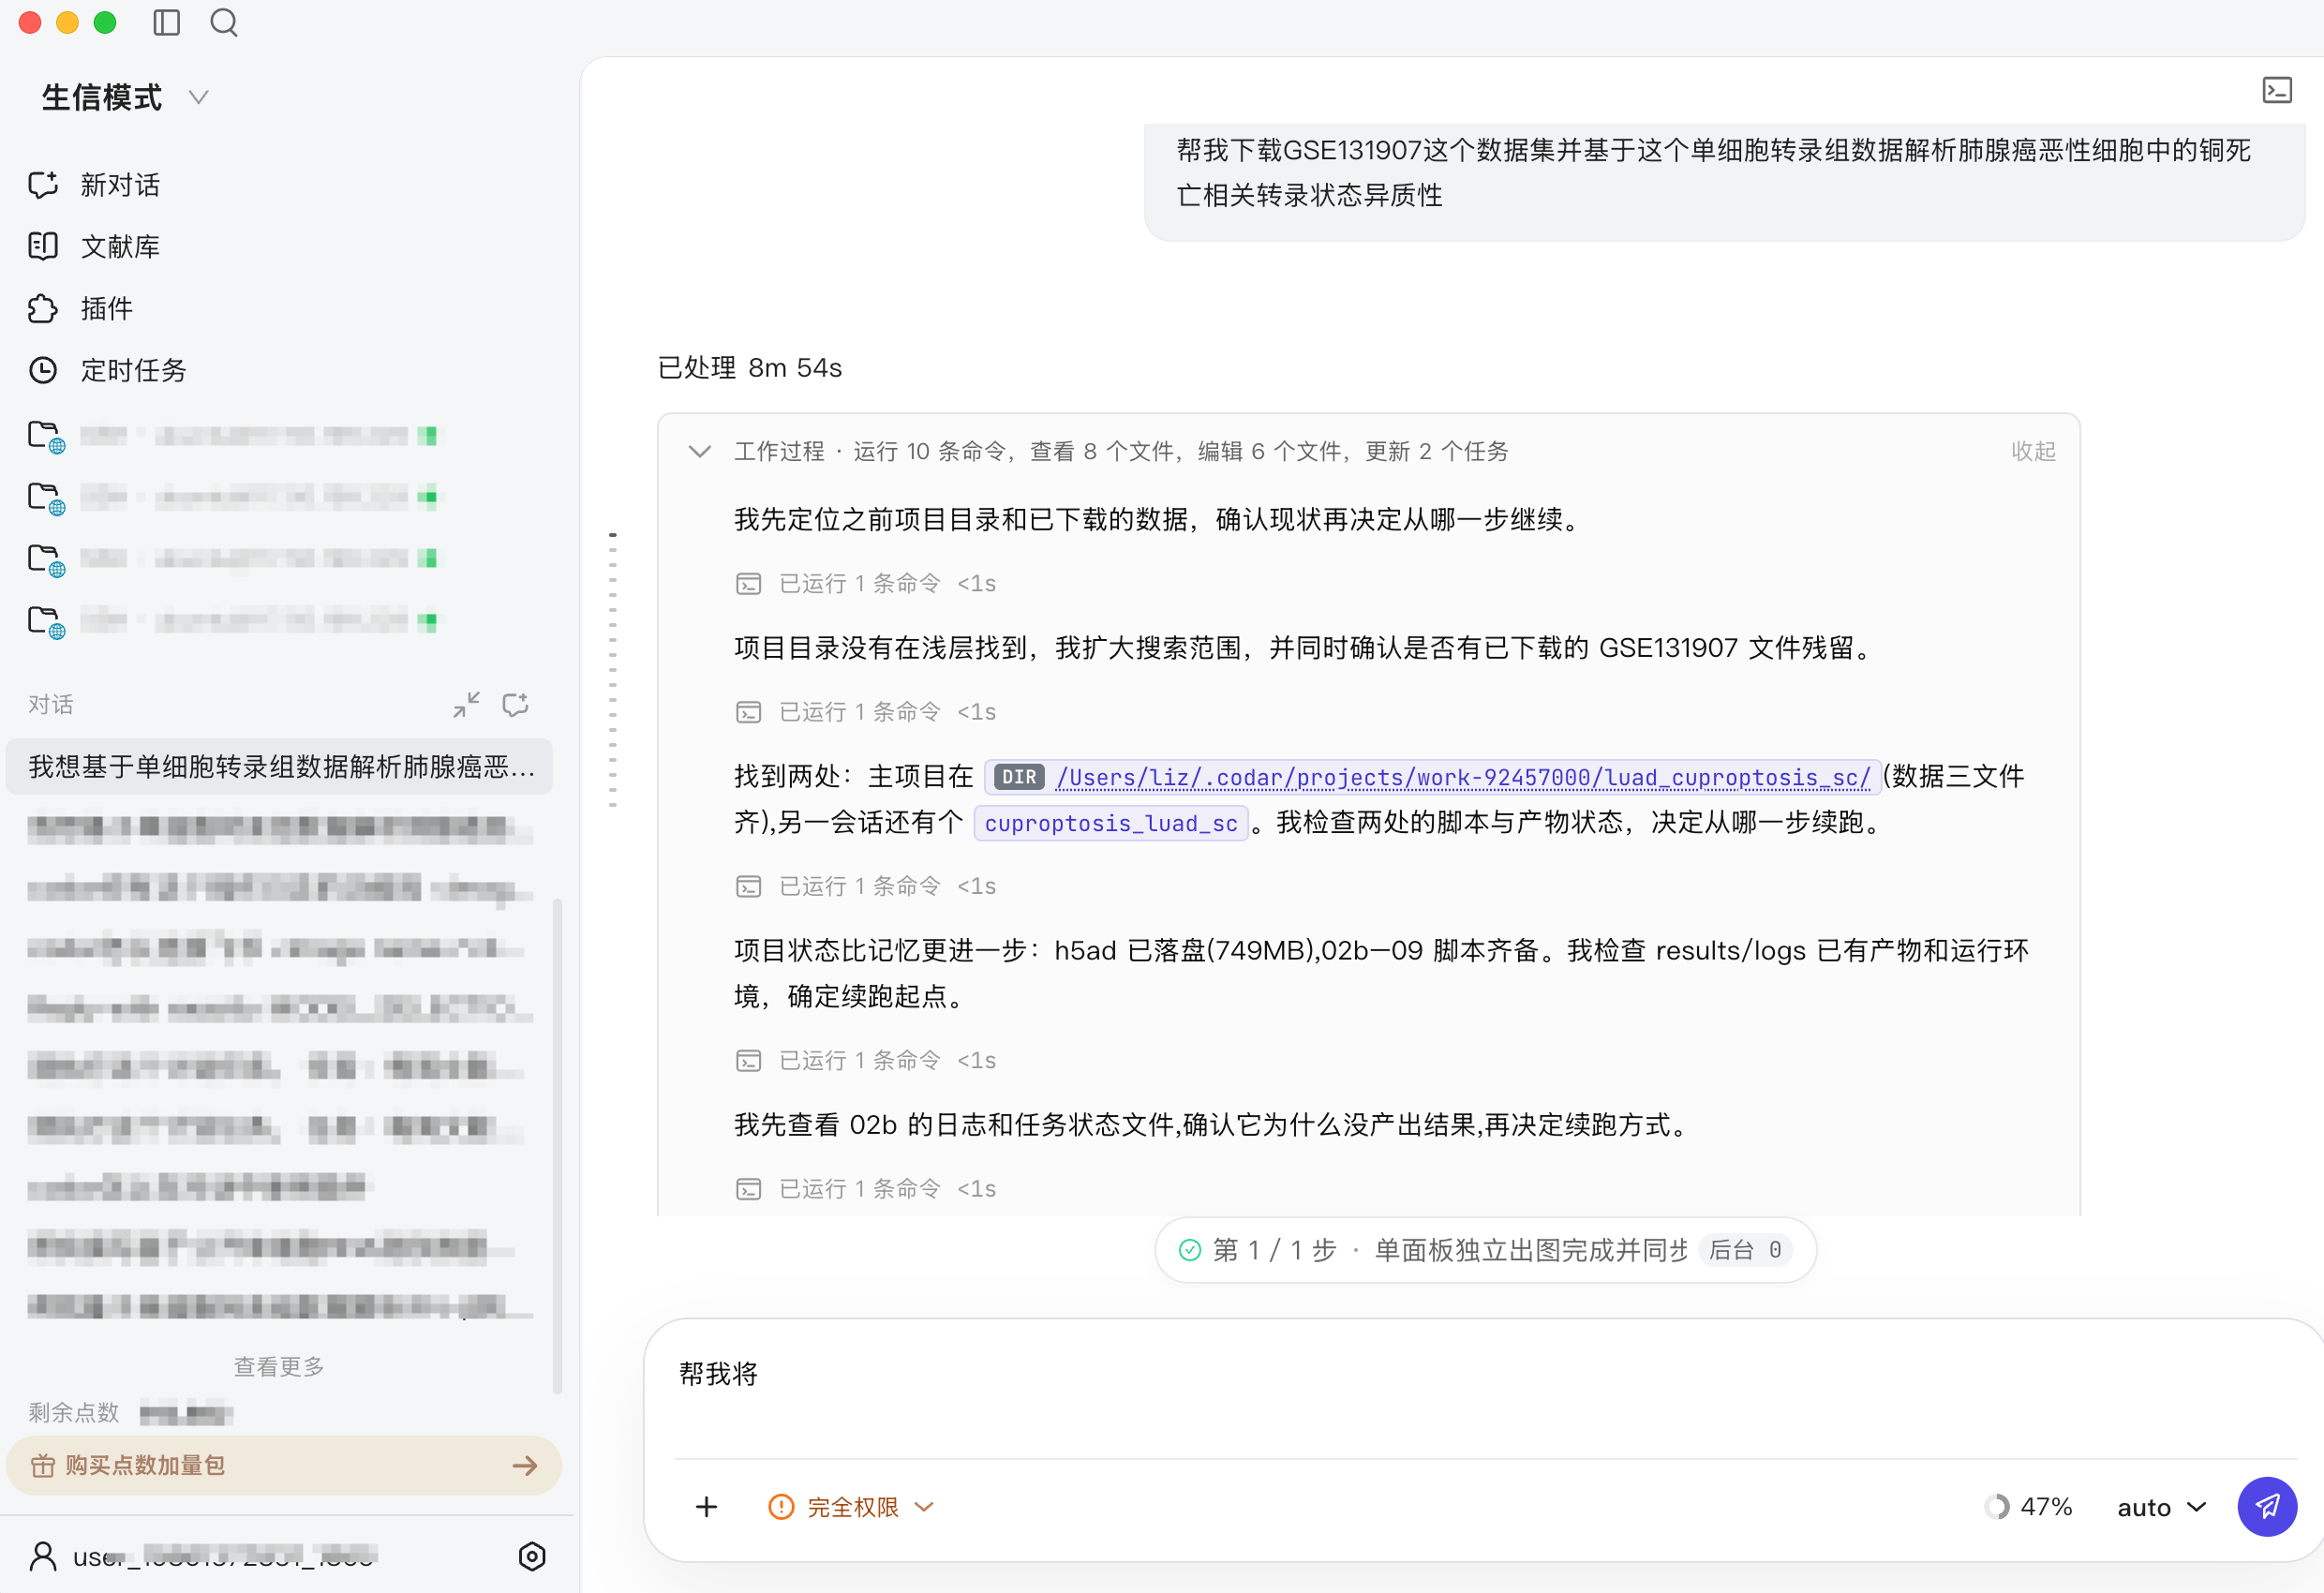Click the 47% context usage indicator

pos(2028,1507)
